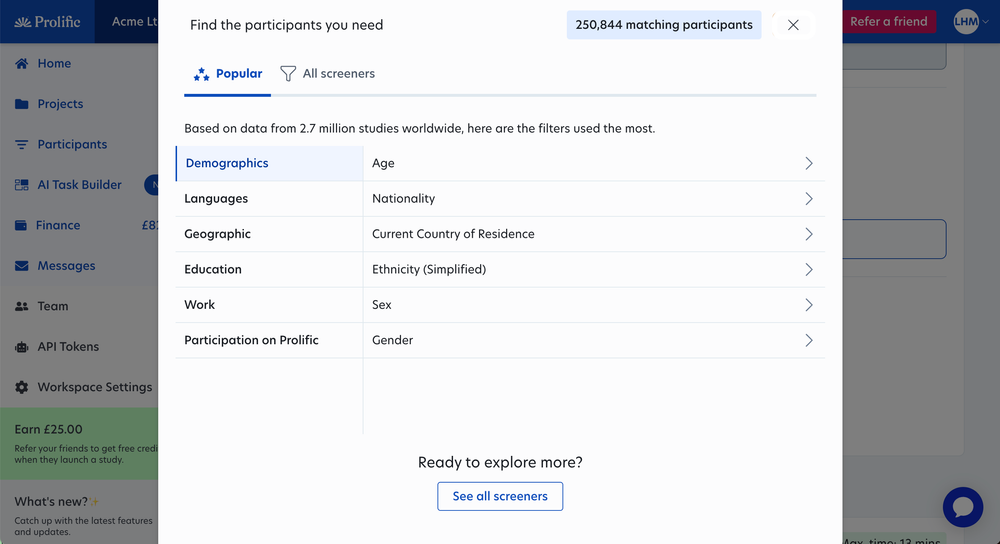Click the Age filter label
The height and width of the screenshot is (544, 1000).
[x=383, y=163]
